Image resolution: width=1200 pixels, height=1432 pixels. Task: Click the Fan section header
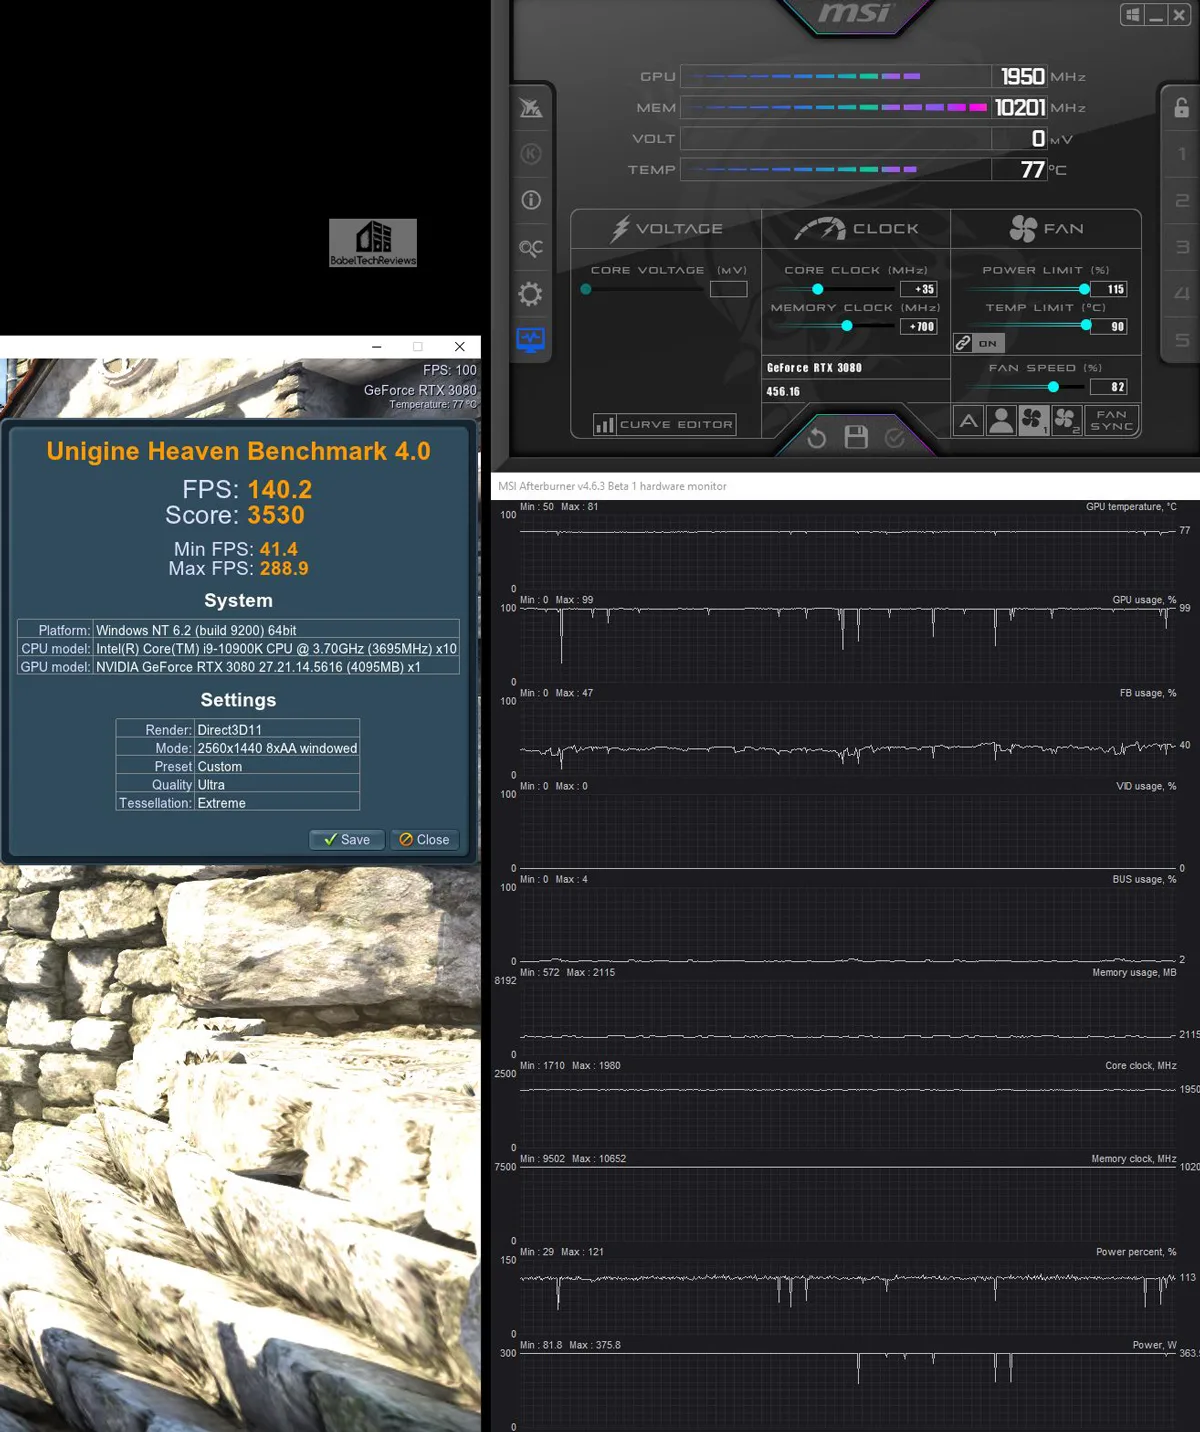pyautogui.click(x=1046, y=229)
